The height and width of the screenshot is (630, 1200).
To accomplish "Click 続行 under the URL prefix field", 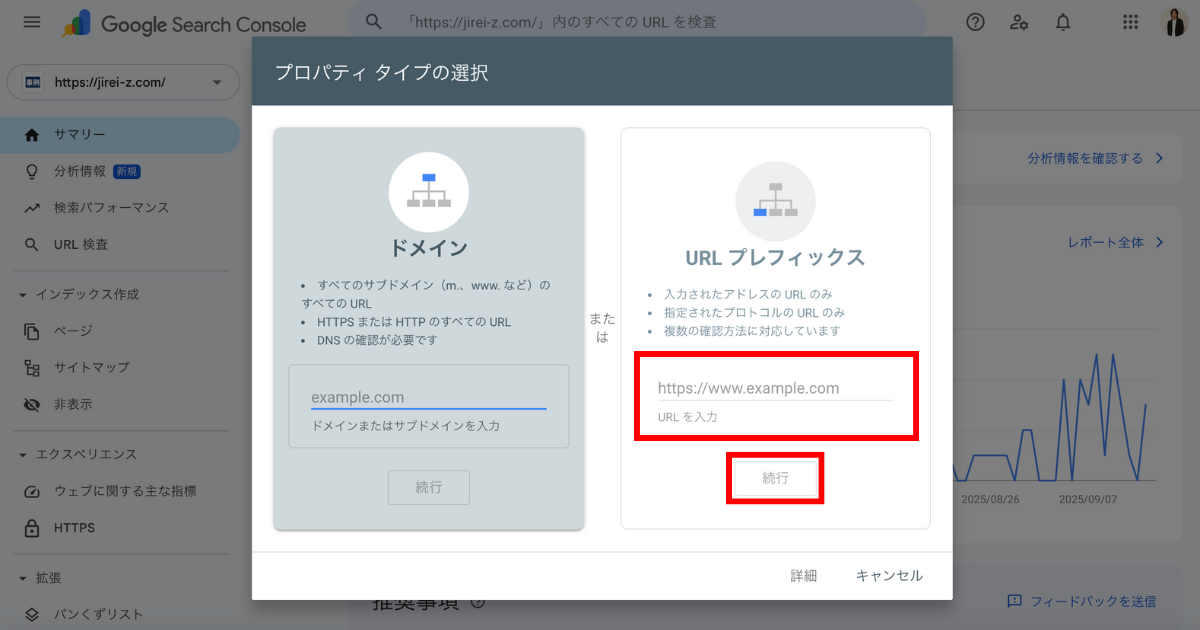I will tap(776, 478).
